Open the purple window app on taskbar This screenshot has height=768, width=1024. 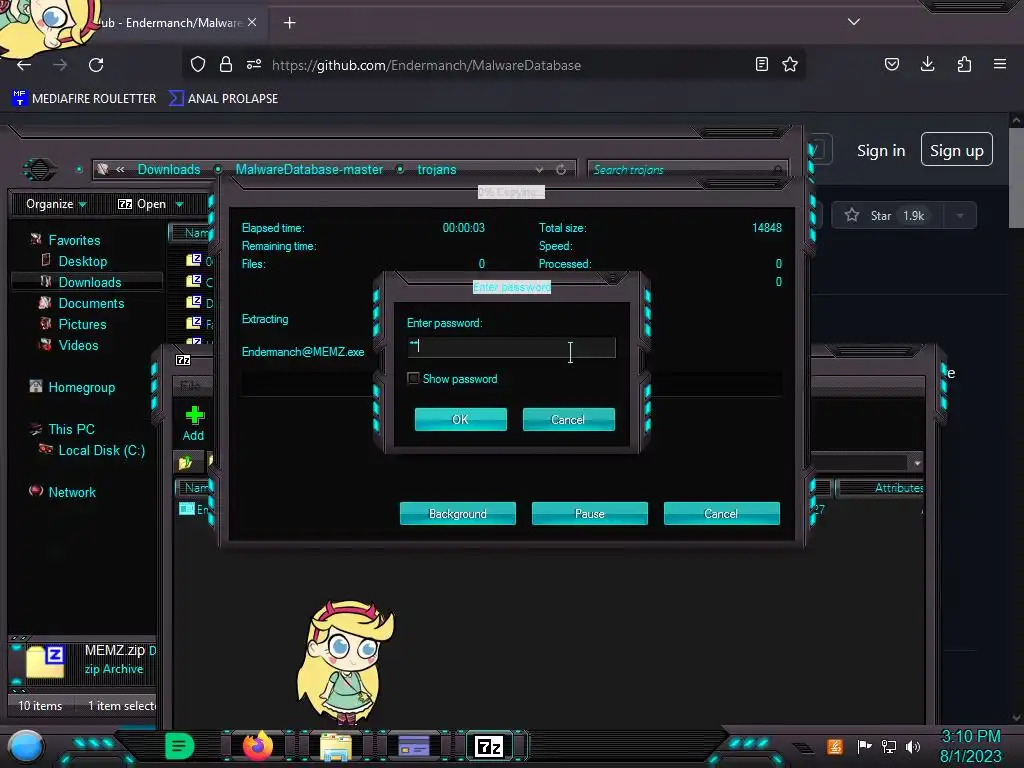[x=413, y=746]
